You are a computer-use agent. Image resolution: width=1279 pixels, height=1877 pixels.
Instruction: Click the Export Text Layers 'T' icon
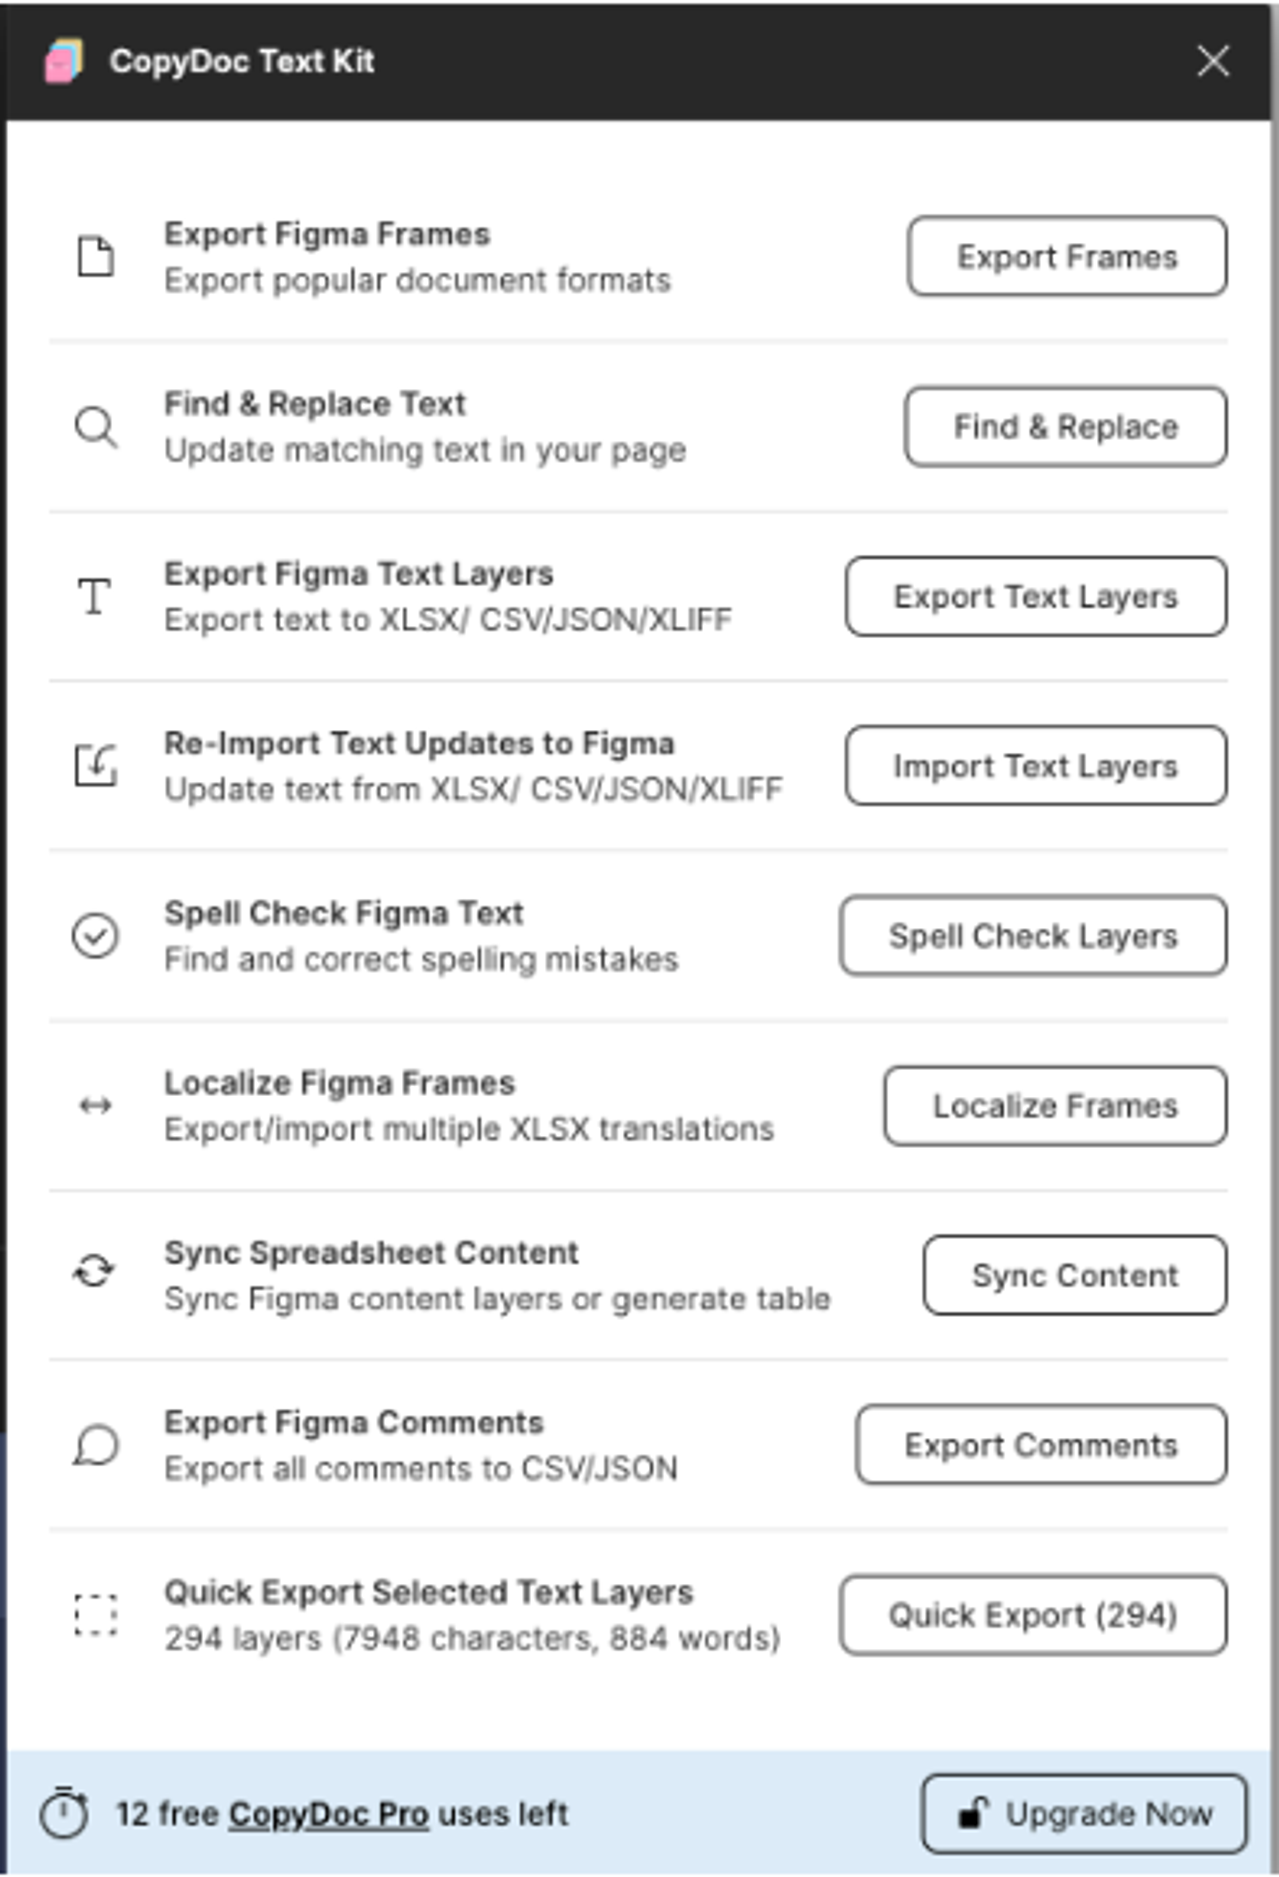[94, 597]
